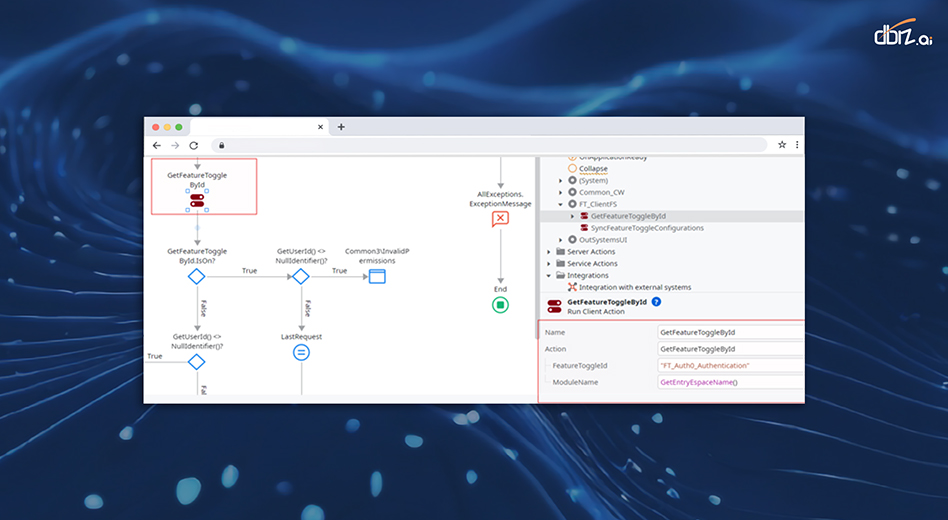Click the Service Actions folder icon

(560, 263)
